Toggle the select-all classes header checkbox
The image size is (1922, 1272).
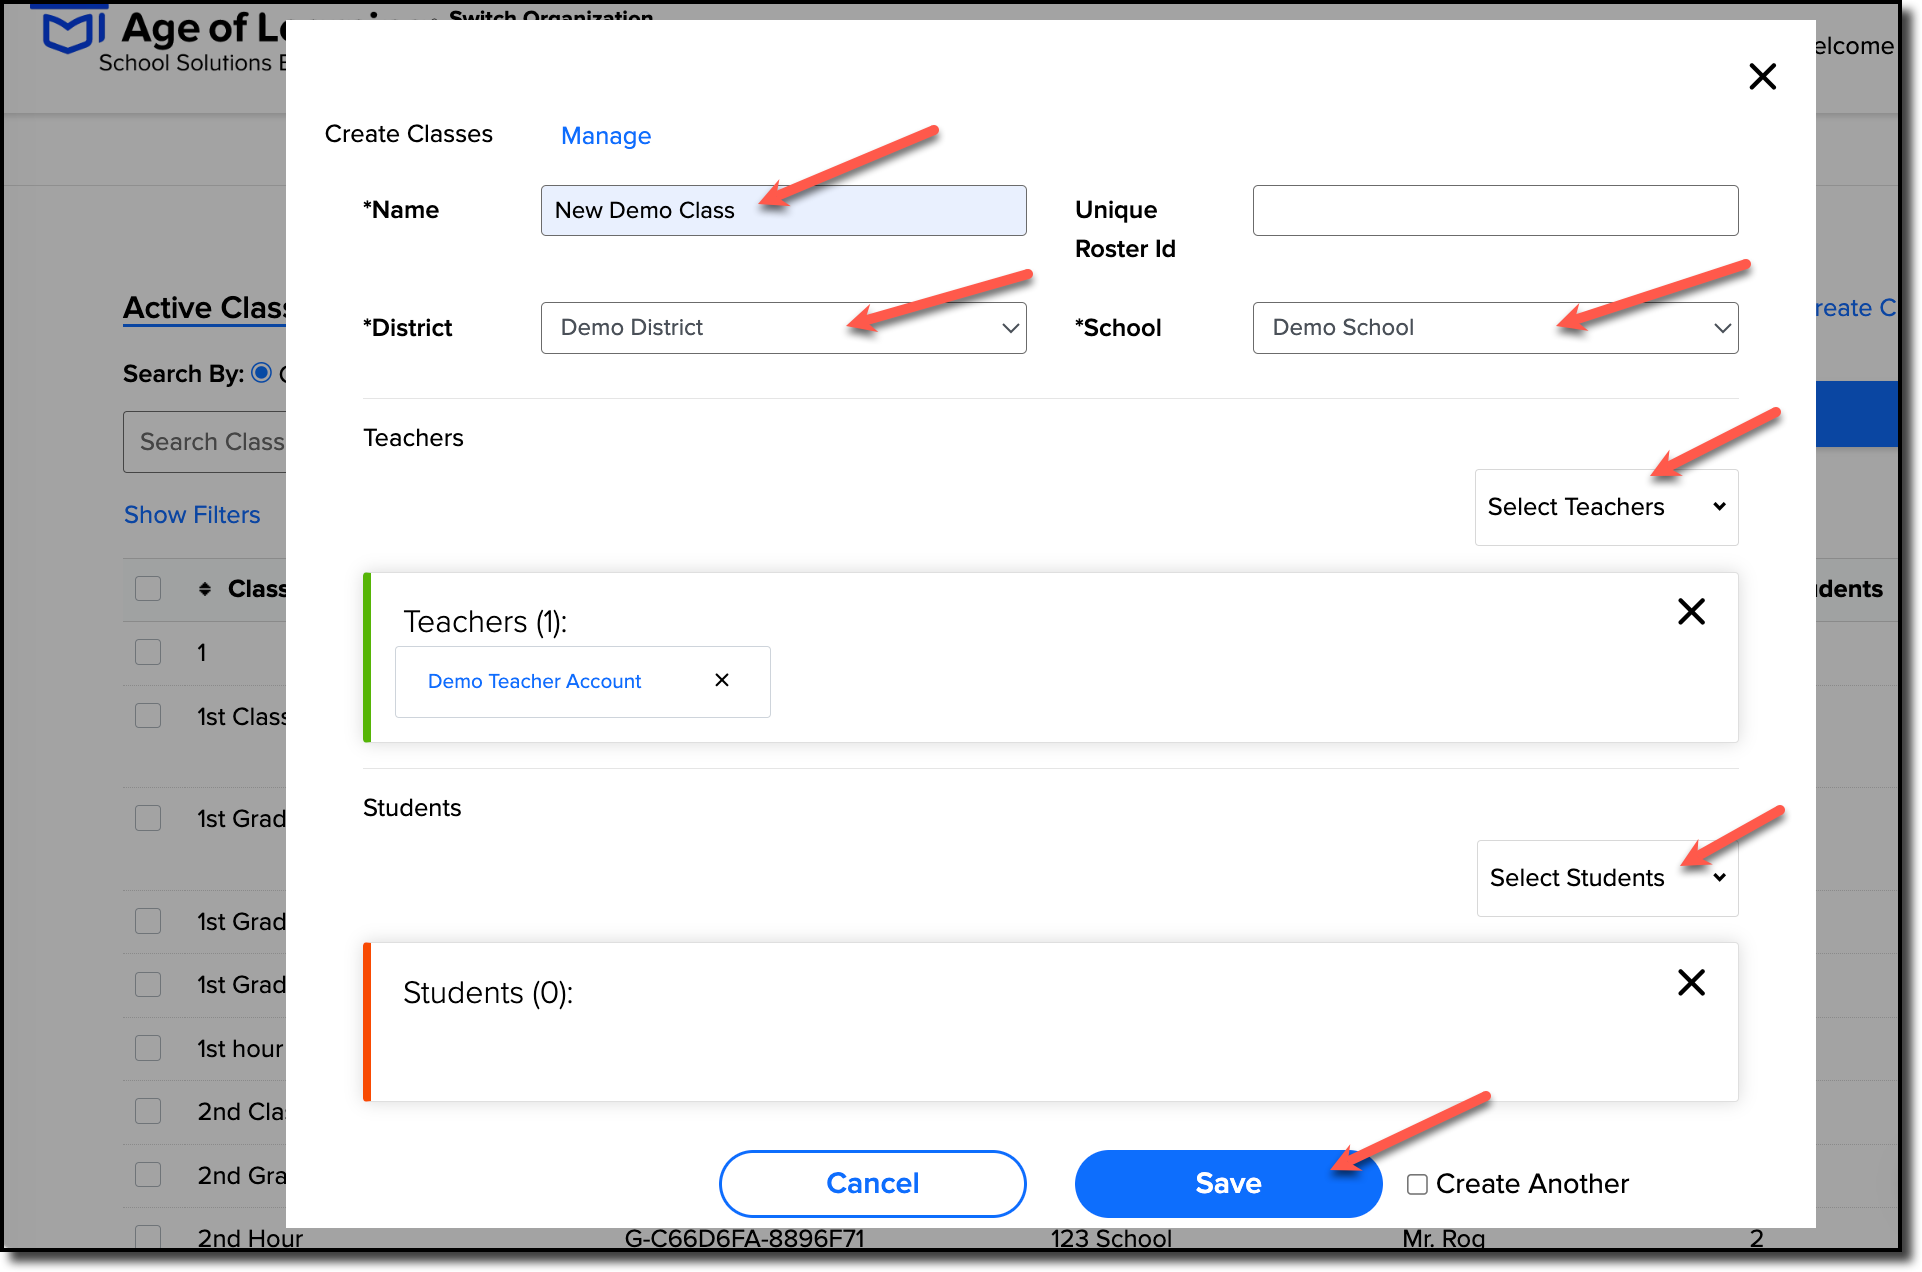[148, 589]
